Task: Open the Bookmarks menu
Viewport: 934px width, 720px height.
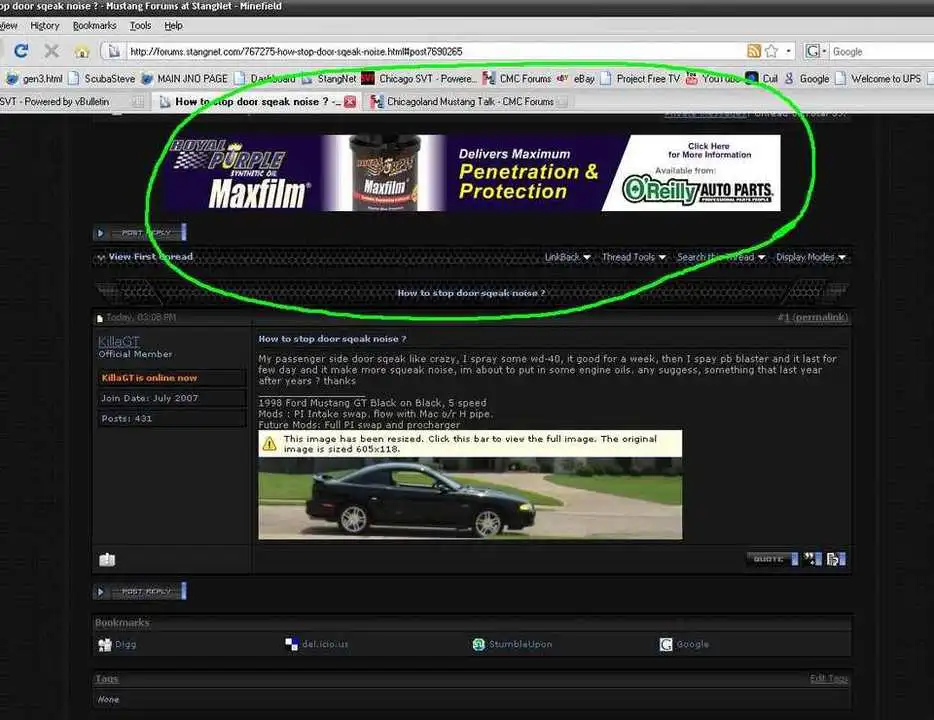Action: click(x=94, y=26)
